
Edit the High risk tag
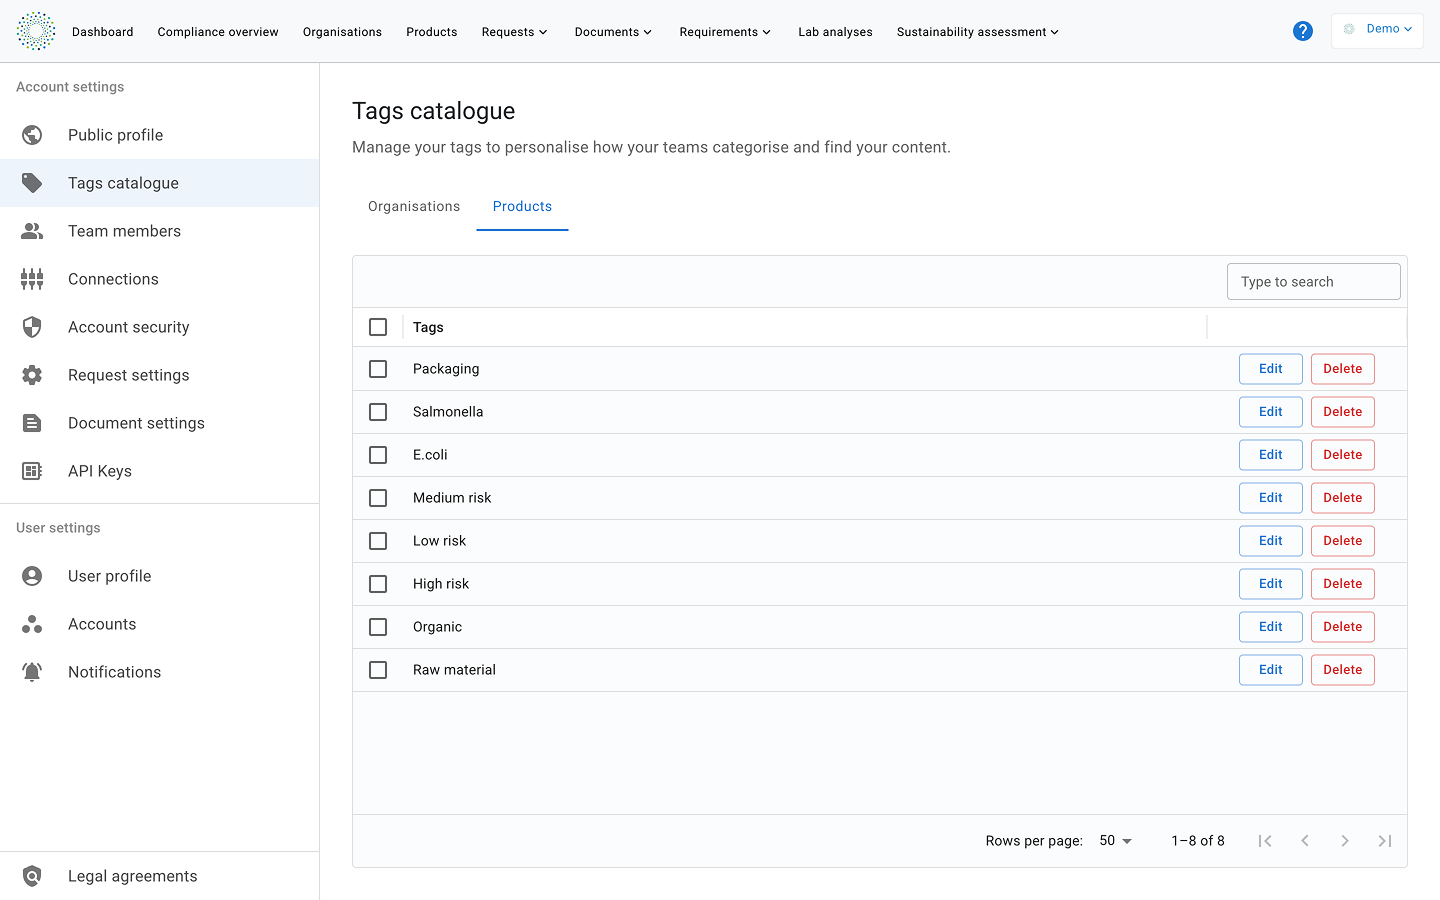click(x=1271, y=584)
